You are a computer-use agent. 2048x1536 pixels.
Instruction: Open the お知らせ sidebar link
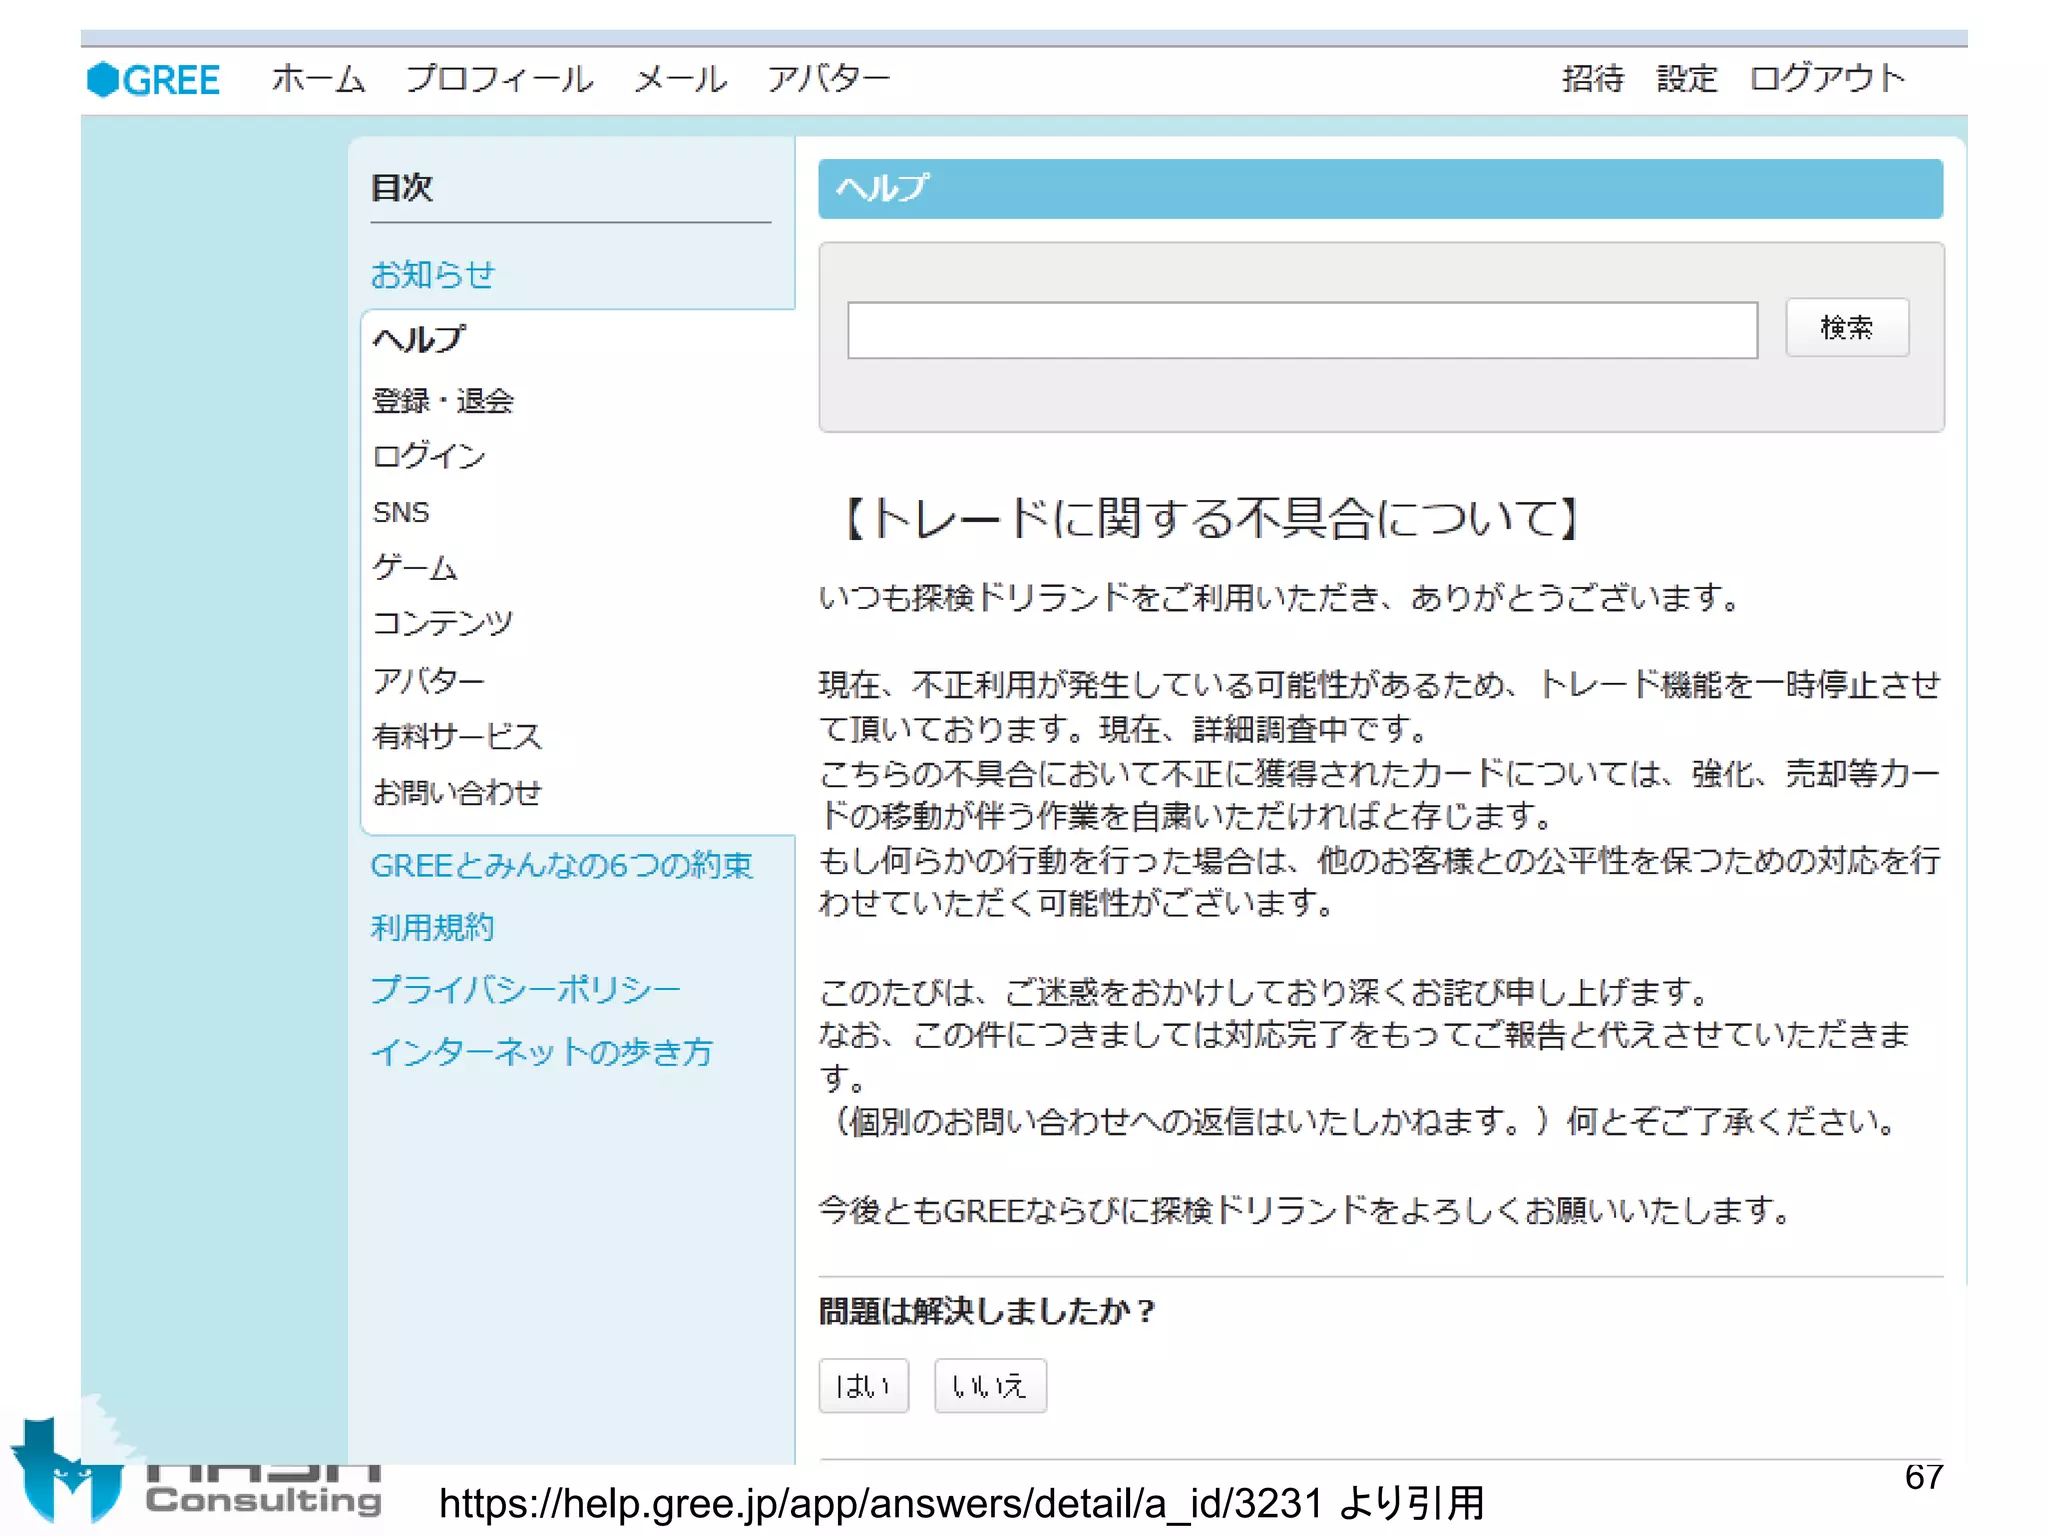[432, 274]
